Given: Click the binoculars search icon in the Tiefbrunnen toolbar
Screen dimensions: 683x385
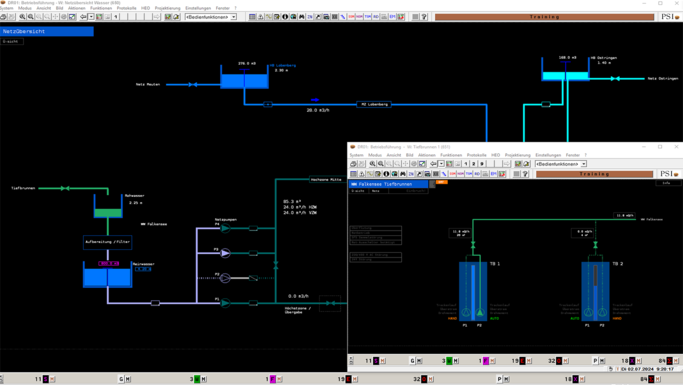Looking at the screenshot, I should [x=403, y=174].
